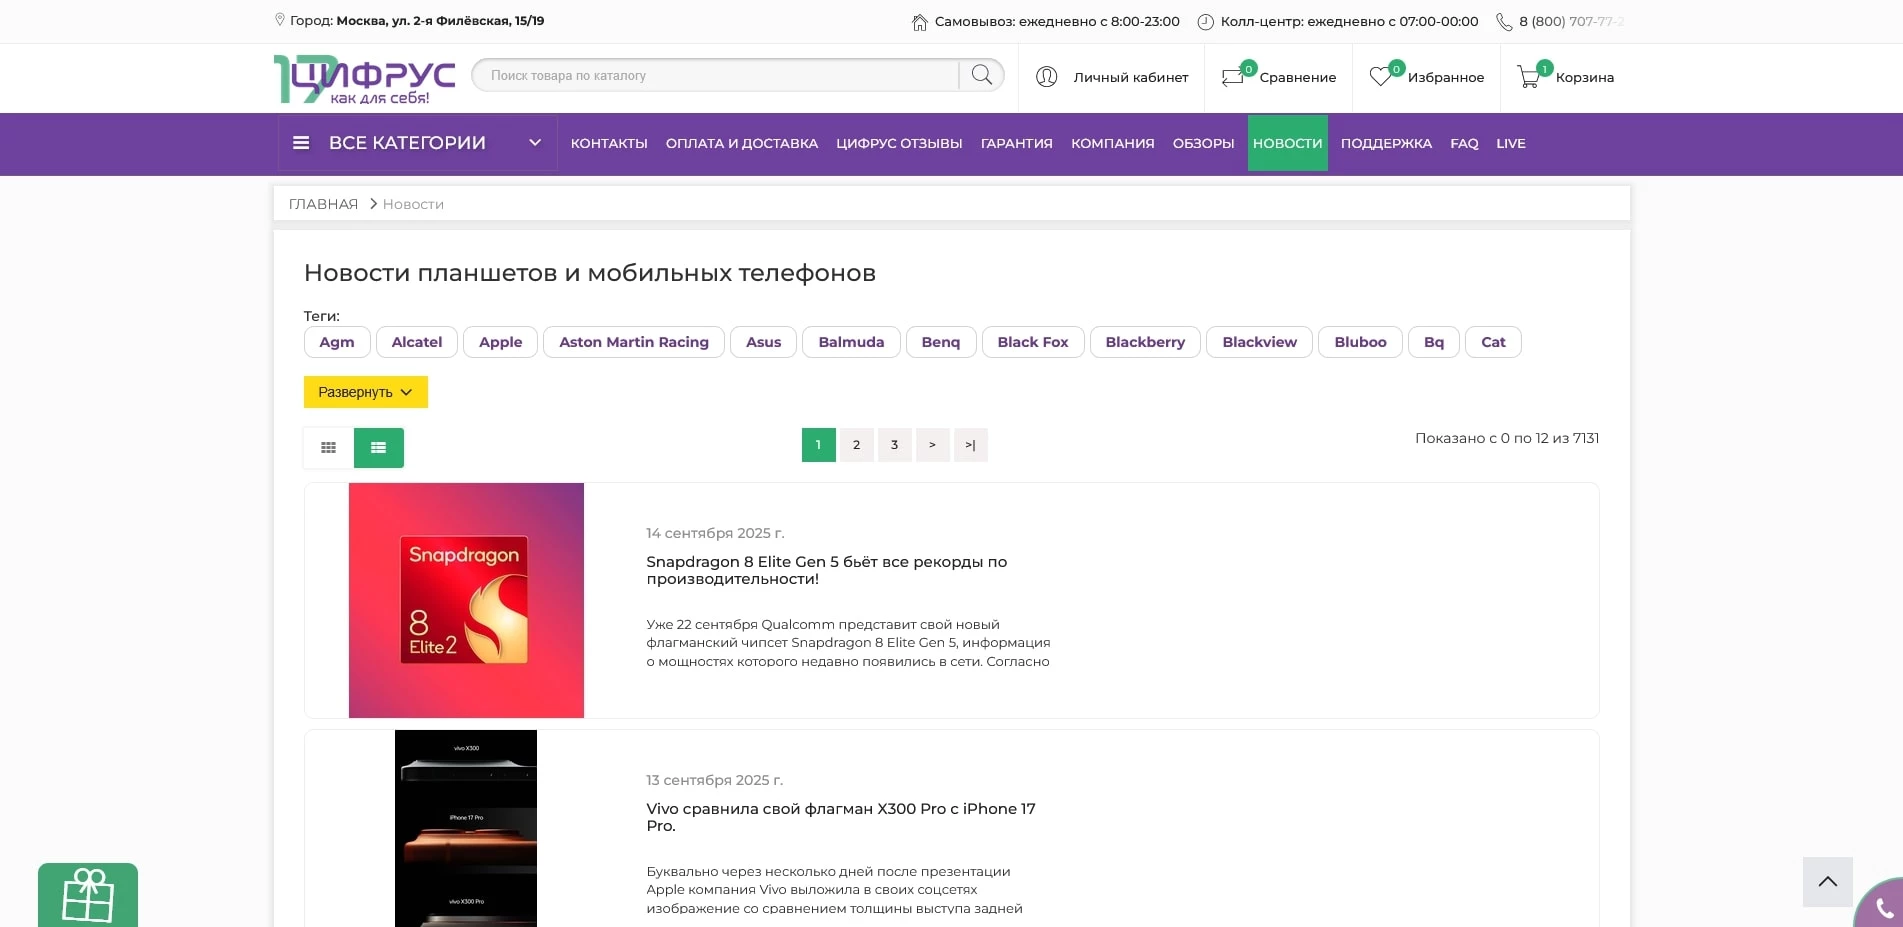The height and width of the screenshot is (927, 1903).
Task: Switch to list view layout
Action: [378, 448]
